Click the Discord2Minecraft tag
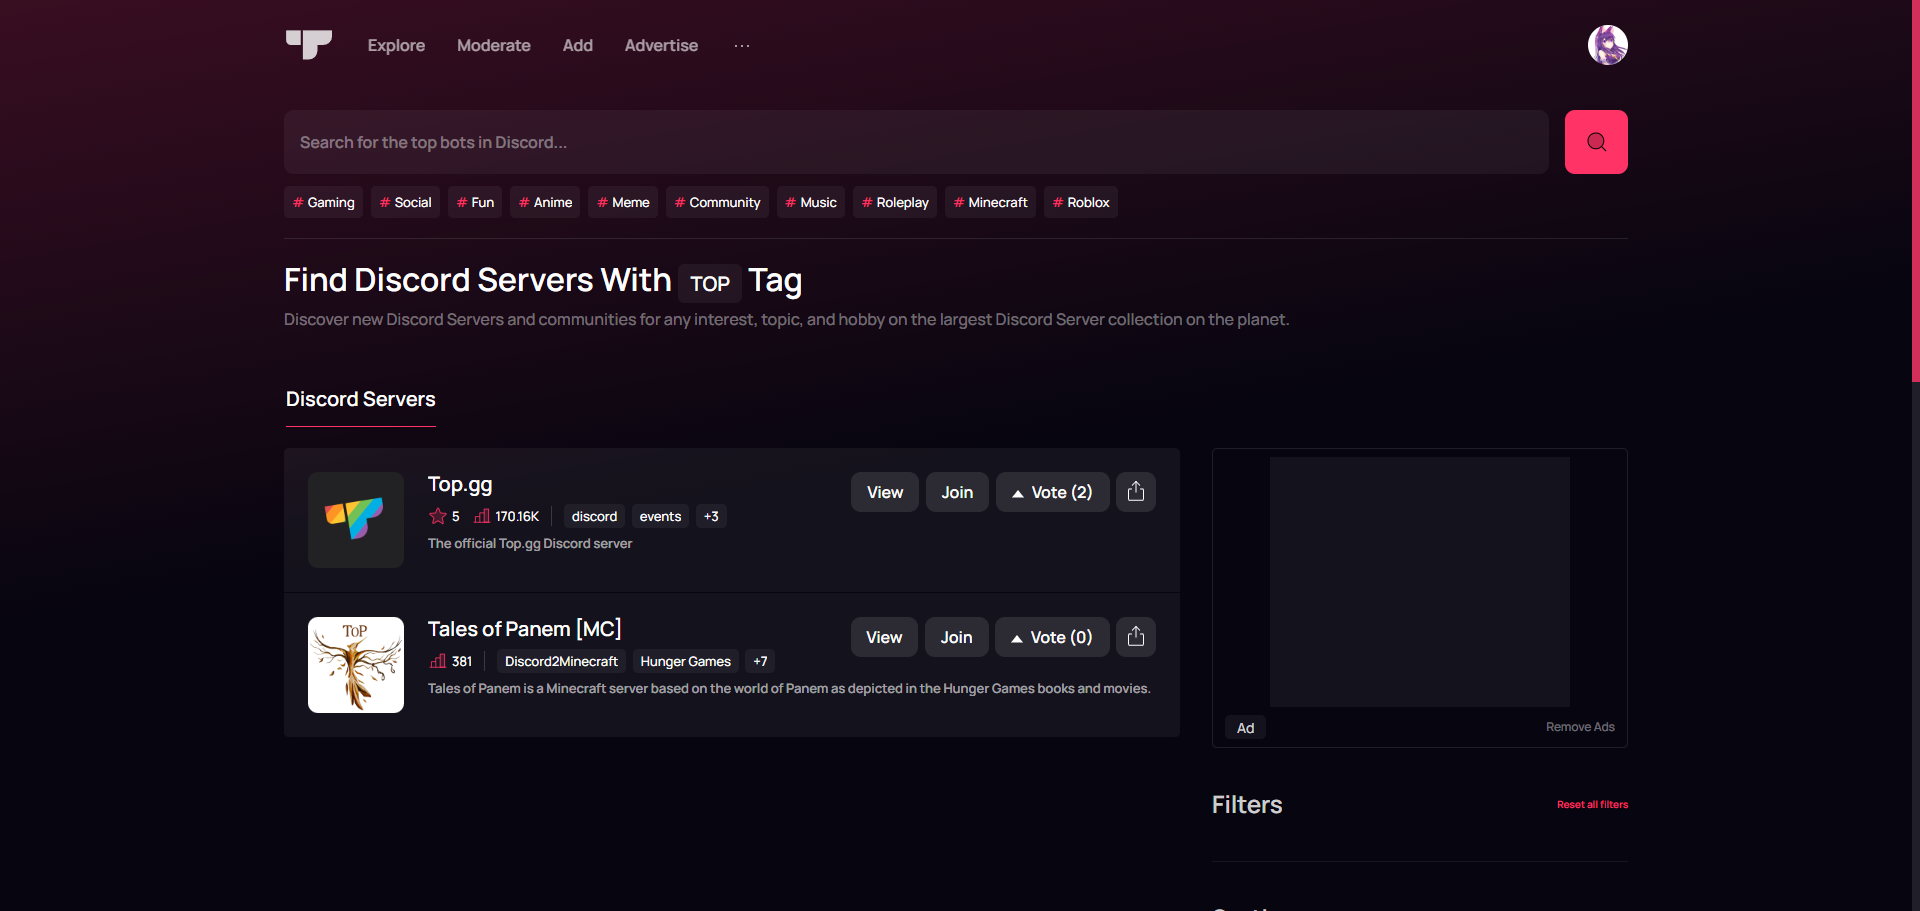The width and height of the screenshot is (1920, 911). [x=561, y=661]
